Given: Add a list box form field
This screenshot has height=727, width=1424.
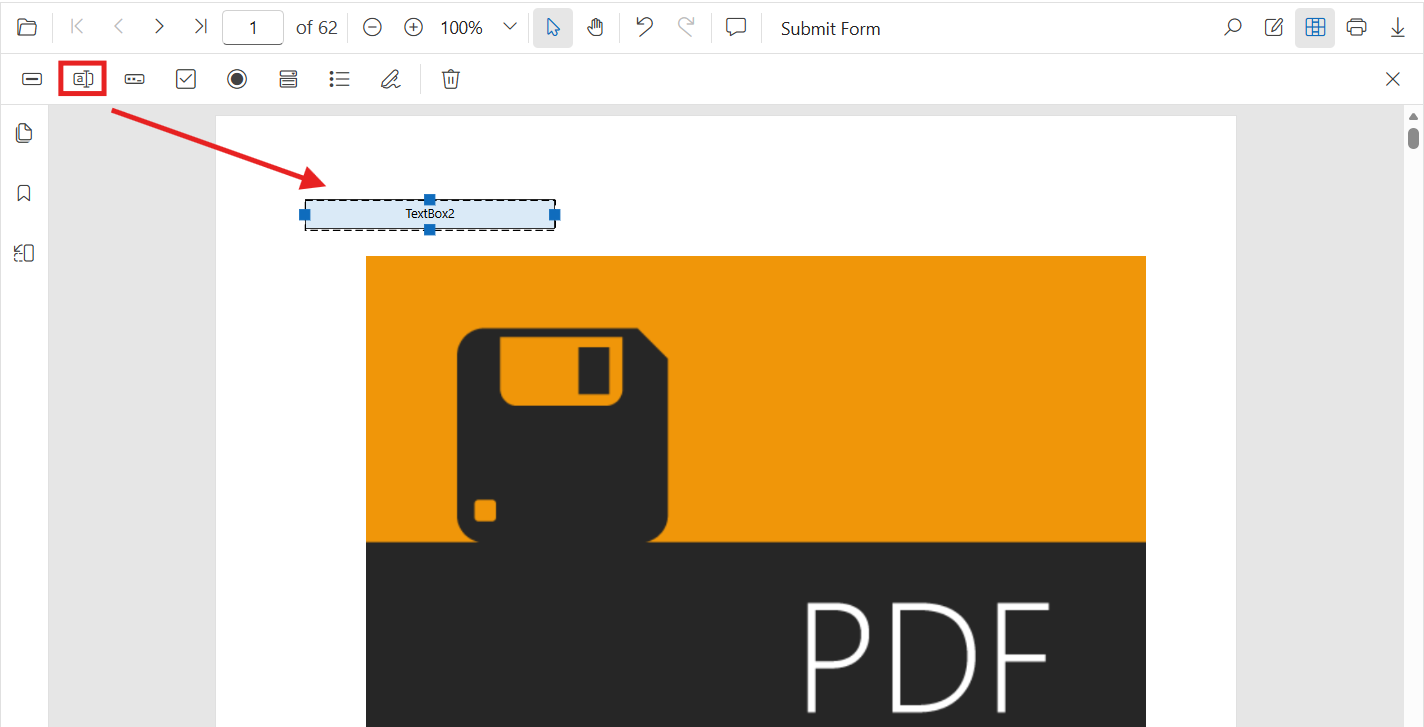Looking at the screenshot, I should click(x=340, y=79).
